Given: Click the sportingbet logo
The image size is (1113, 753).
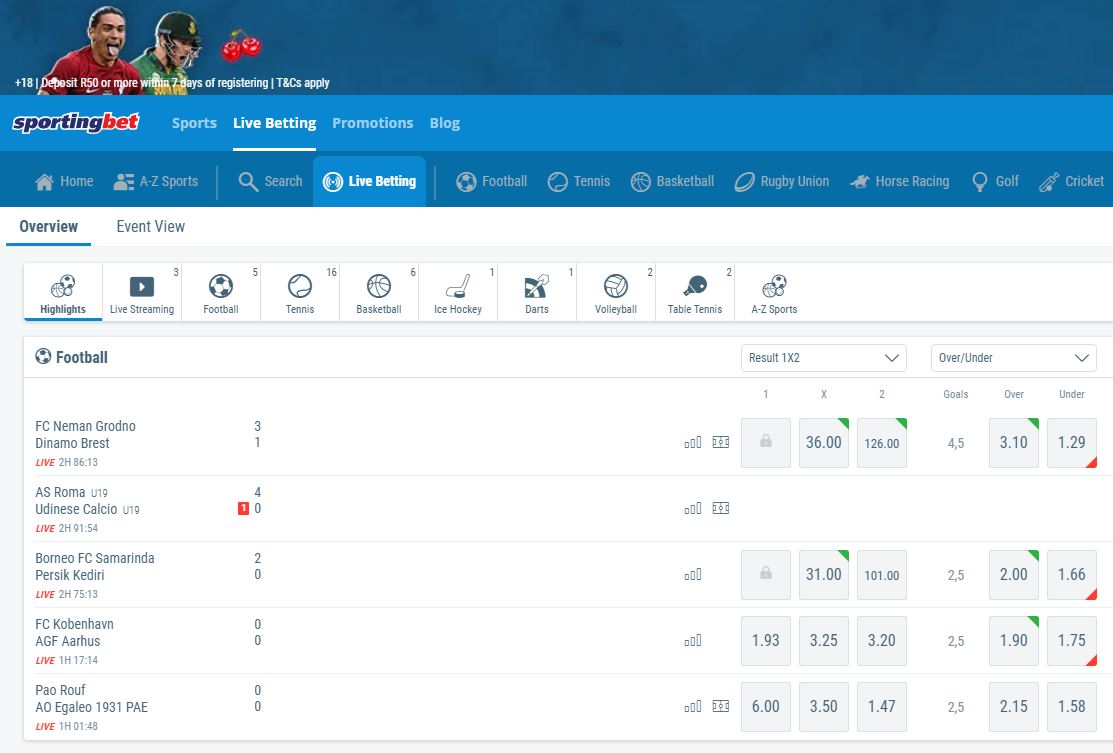Looking at the screenshot, I should click(76, 123).
